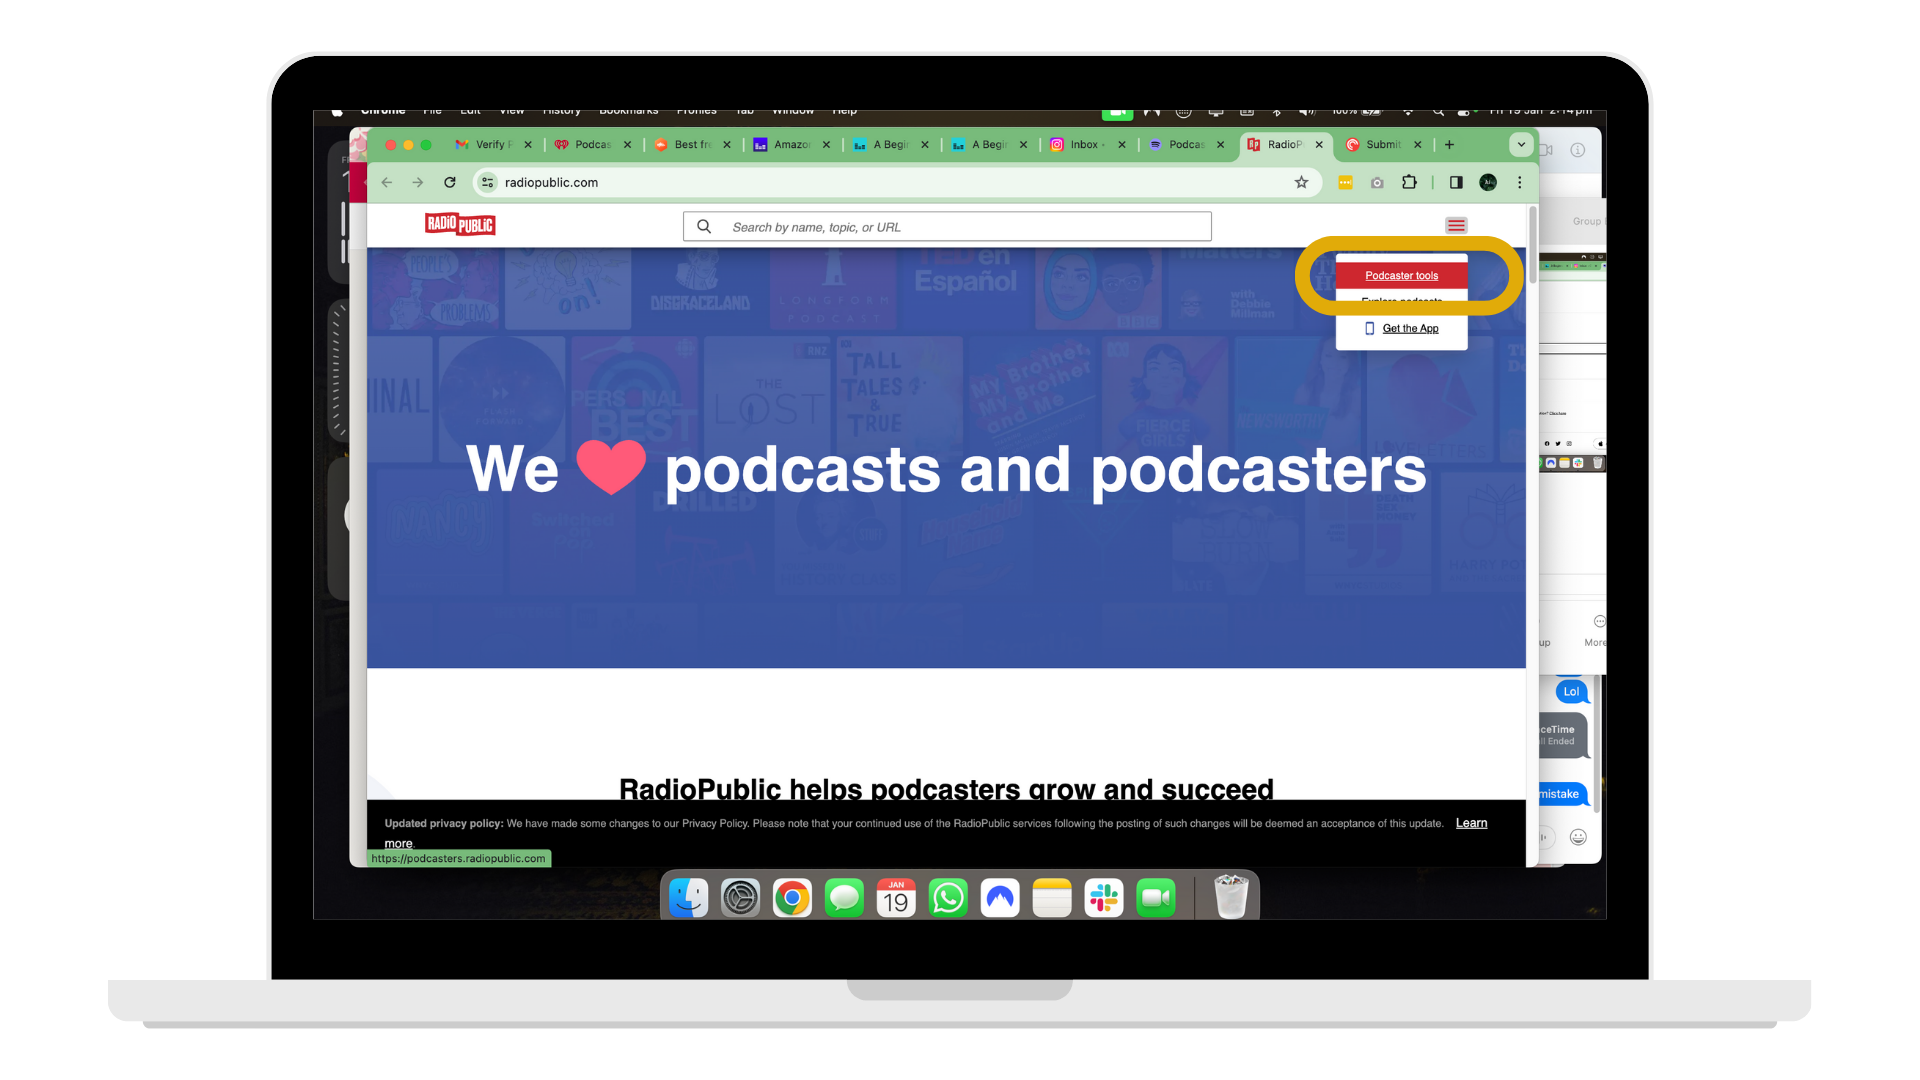Screen dimensions: 1920x1080
Task: Select Podcaster tools menu entry
Action: click(1401, 276)
